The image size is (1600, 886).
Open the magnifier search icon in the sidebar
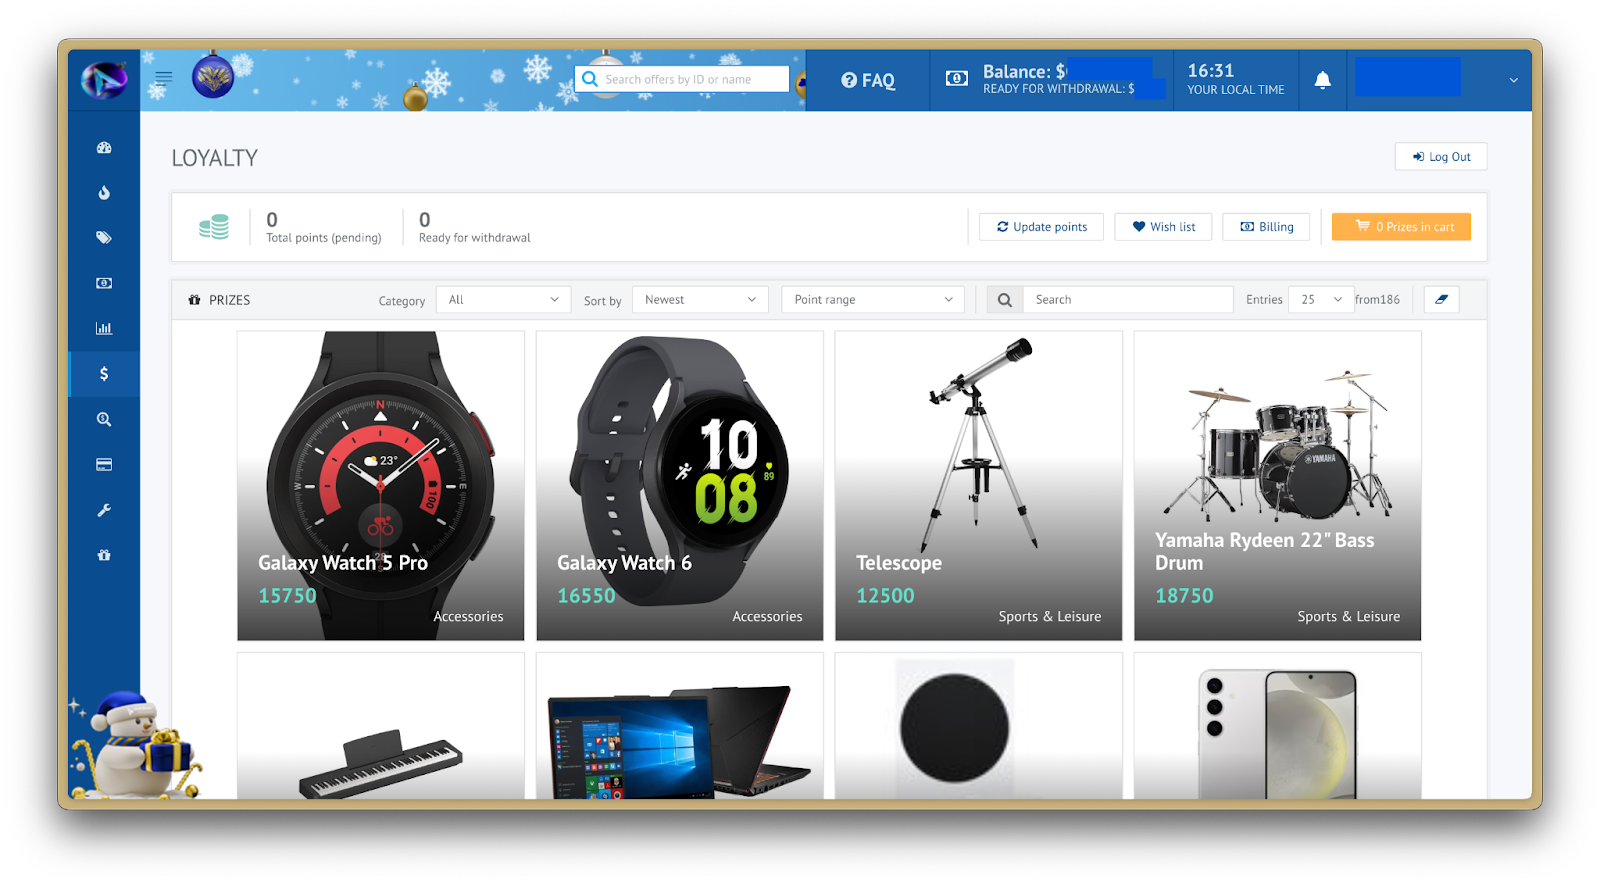click(x=104, y=419)
